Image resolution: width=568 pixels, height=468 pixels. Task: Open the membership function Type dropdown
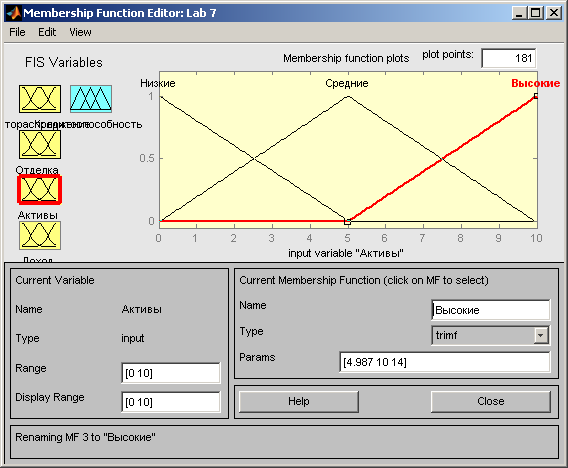490,335
